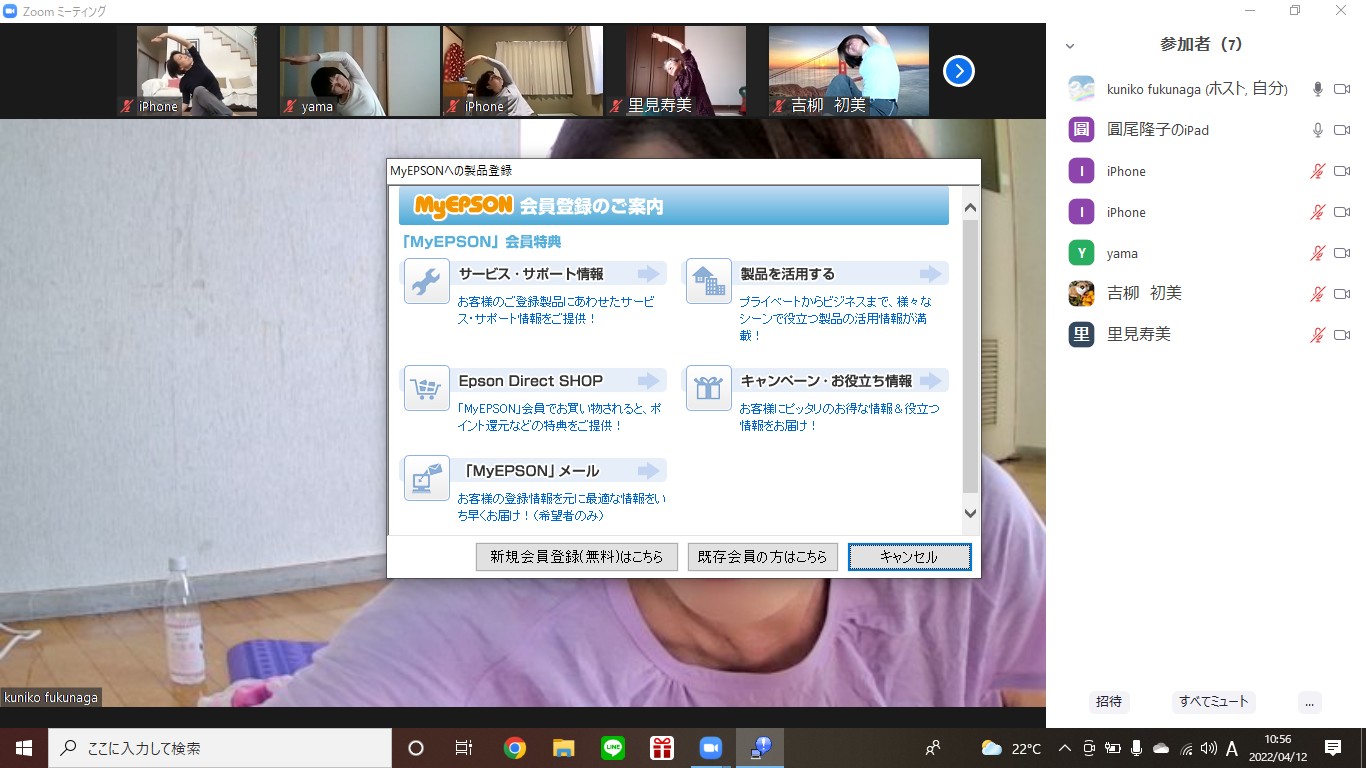Screen dimensions: 1366x768
Task: Click scroll up arrow in Epson dialog
Action: [x=970, y=208]
